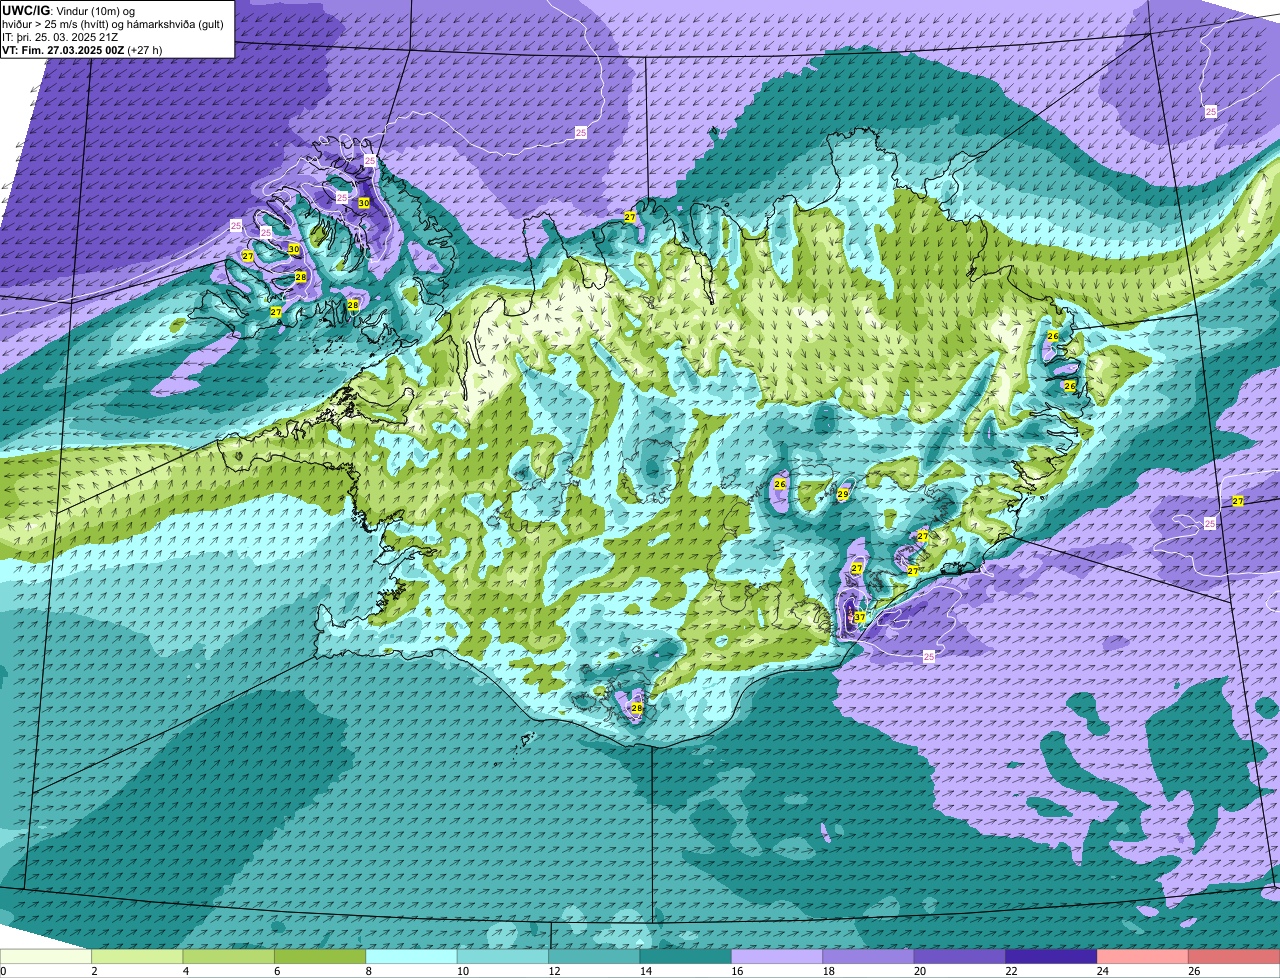Image resolution: width=1280 pixels, height=978 pixels.
Task: Click the legend scale number 10
Action: tap(463, 971)
